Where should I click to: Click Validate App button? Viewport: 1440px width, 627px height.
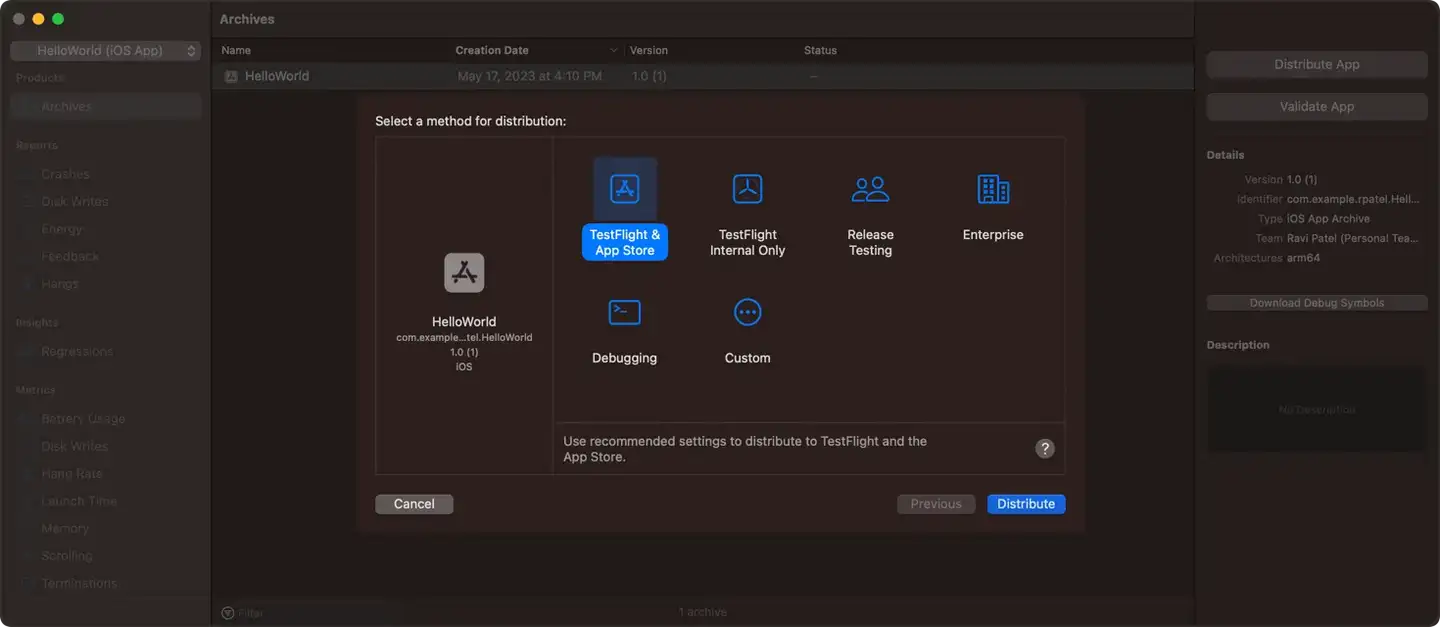[x=1317, y=106]
